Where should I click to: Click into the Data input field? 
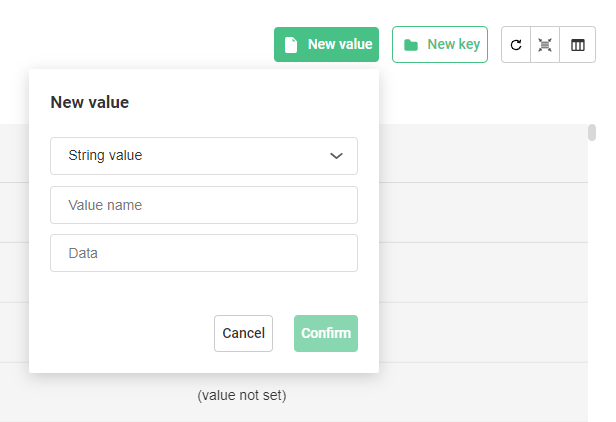click(204, 253)
